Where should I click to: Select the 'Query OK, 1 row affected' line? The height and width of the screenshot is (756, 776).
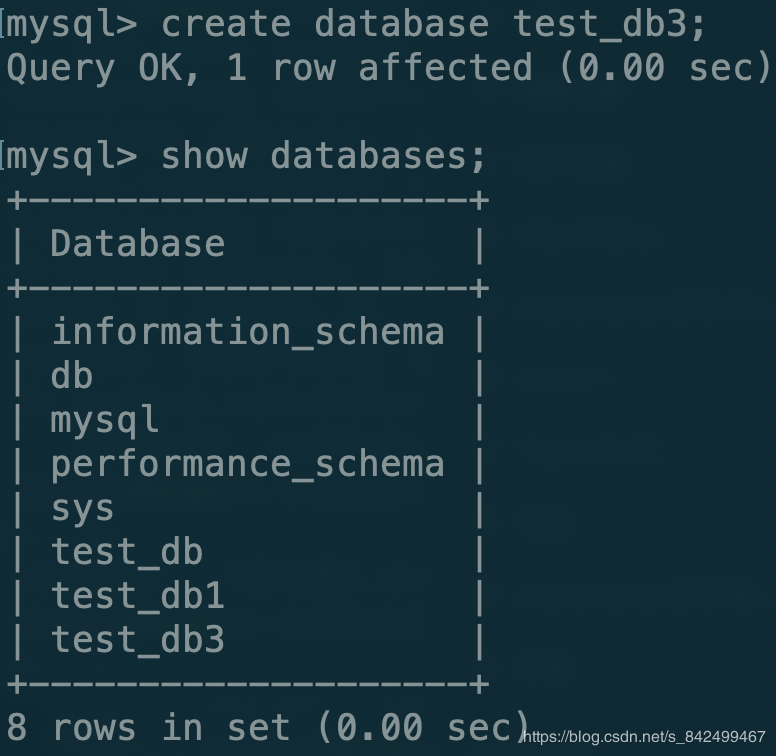270,68
